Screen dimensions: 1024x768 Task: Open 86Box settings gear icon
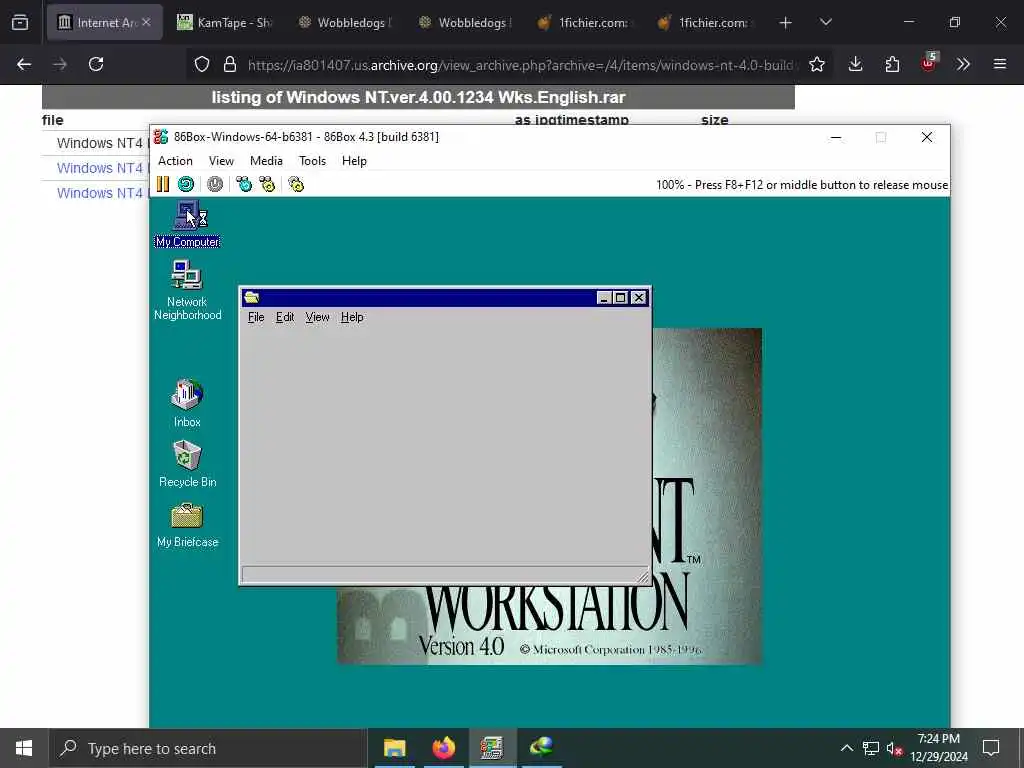coord(296,185)
